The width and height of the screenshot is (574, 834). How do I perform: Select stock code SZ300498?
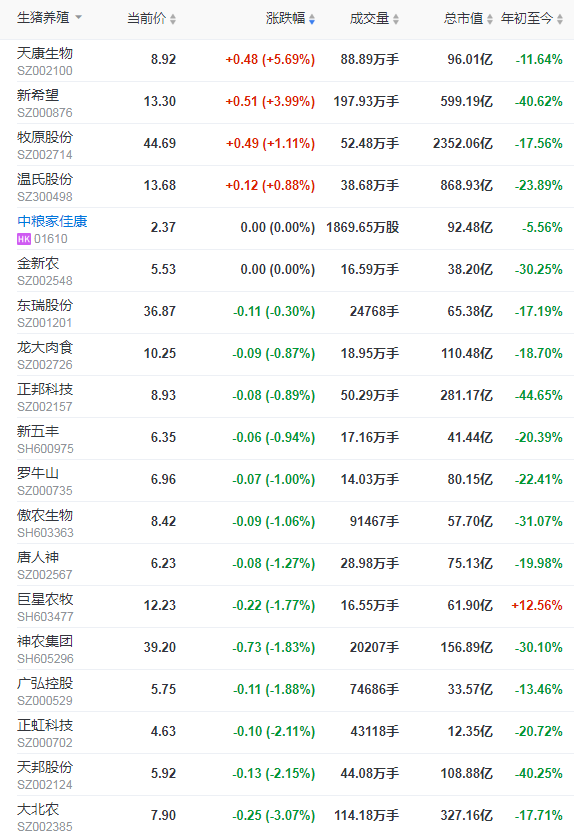point(45,197)
